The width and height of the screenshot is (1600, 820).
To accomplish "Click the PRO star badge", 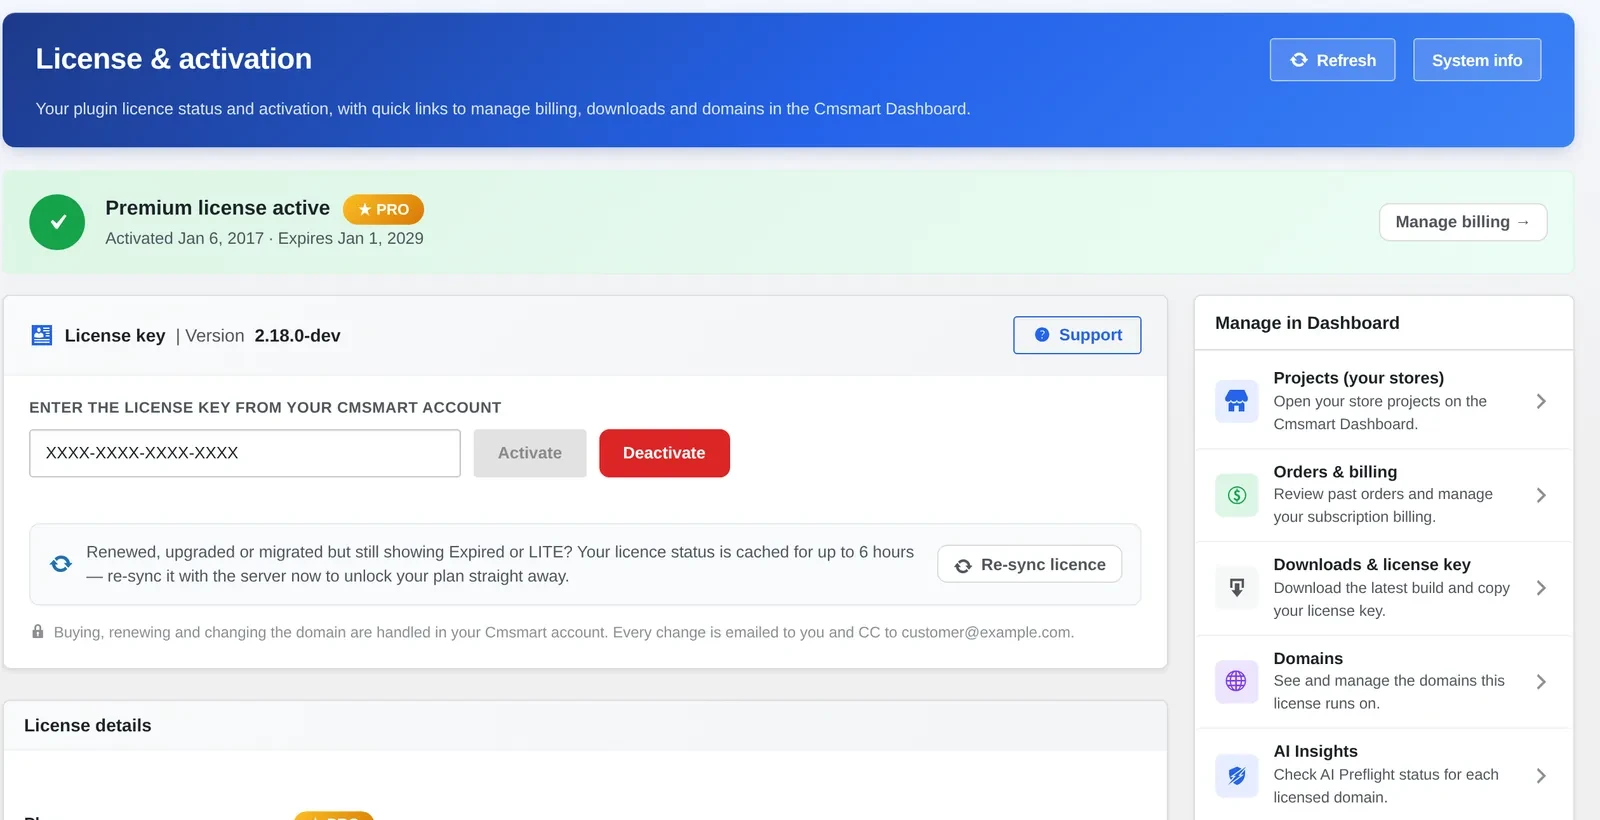I will (x=383, y=209).
